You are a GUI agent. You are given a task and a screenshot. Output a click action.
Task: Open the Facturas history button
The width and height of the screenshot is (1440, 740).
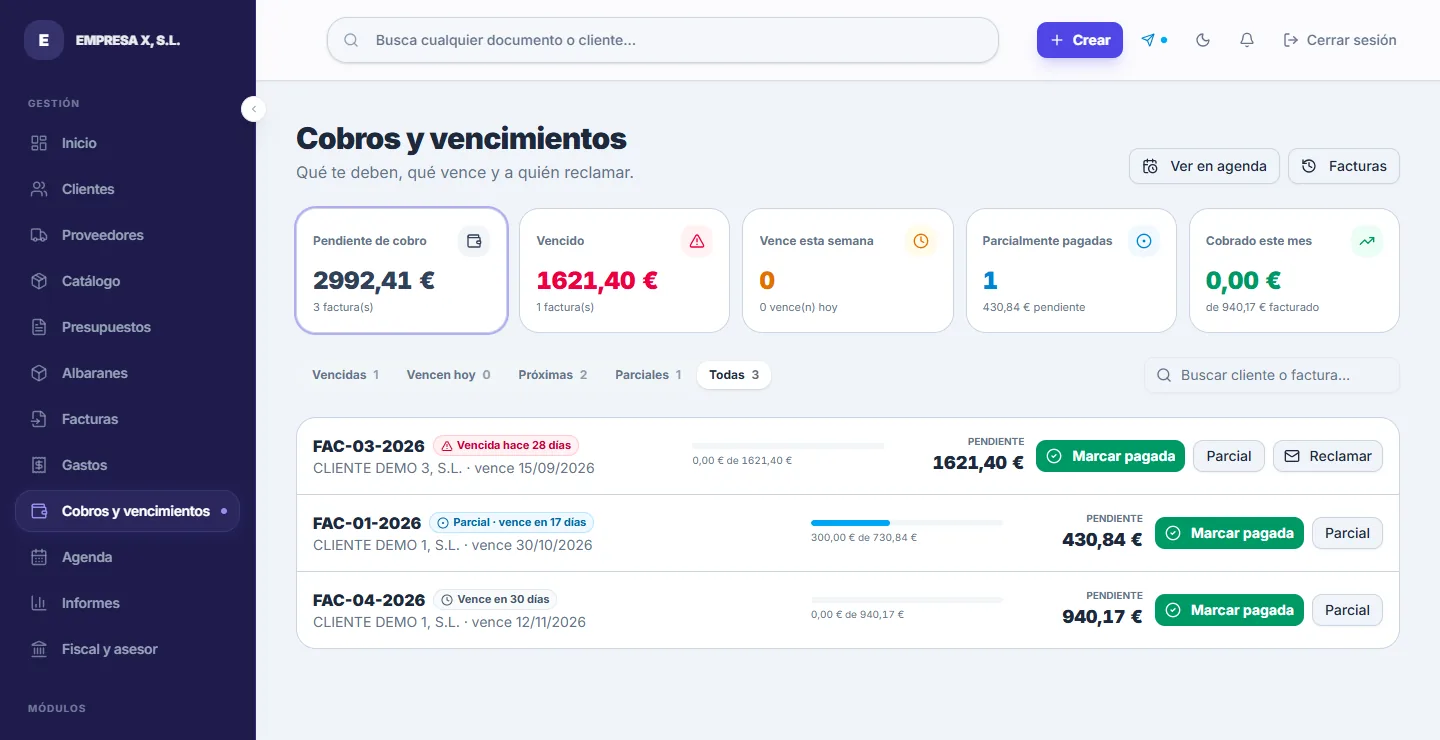1344,166
